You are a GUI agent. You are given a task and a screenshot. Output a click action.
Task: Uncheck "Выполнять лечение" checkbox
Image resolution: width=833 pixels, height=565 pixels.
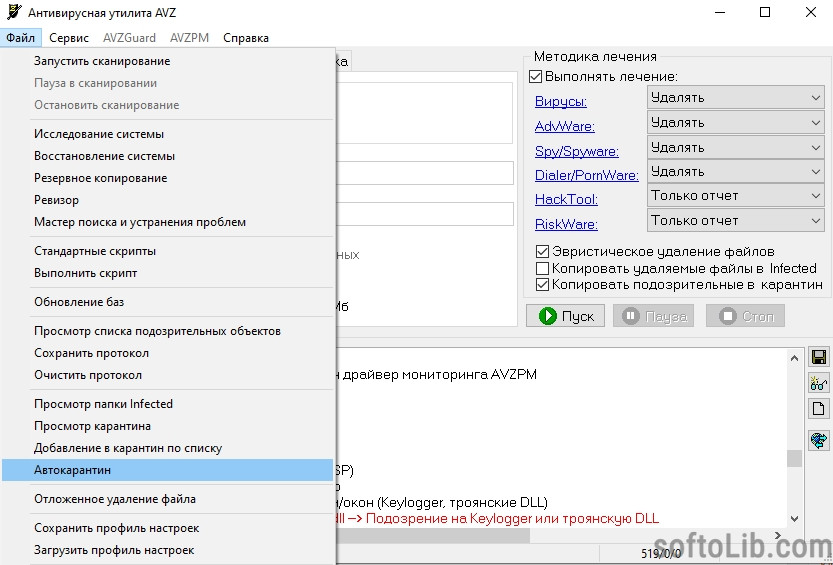[x=536, y=76]
